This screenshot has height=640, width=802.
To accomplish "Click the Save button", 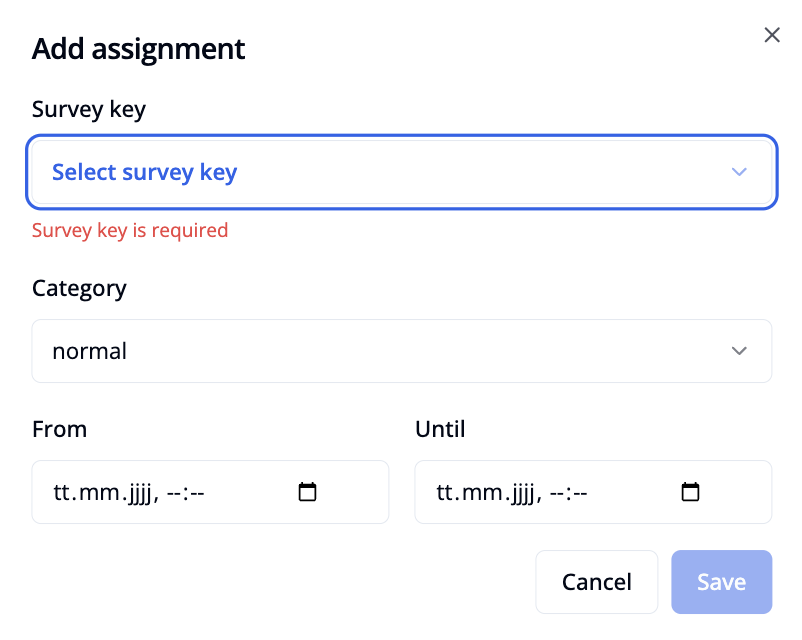I will 721,582.
